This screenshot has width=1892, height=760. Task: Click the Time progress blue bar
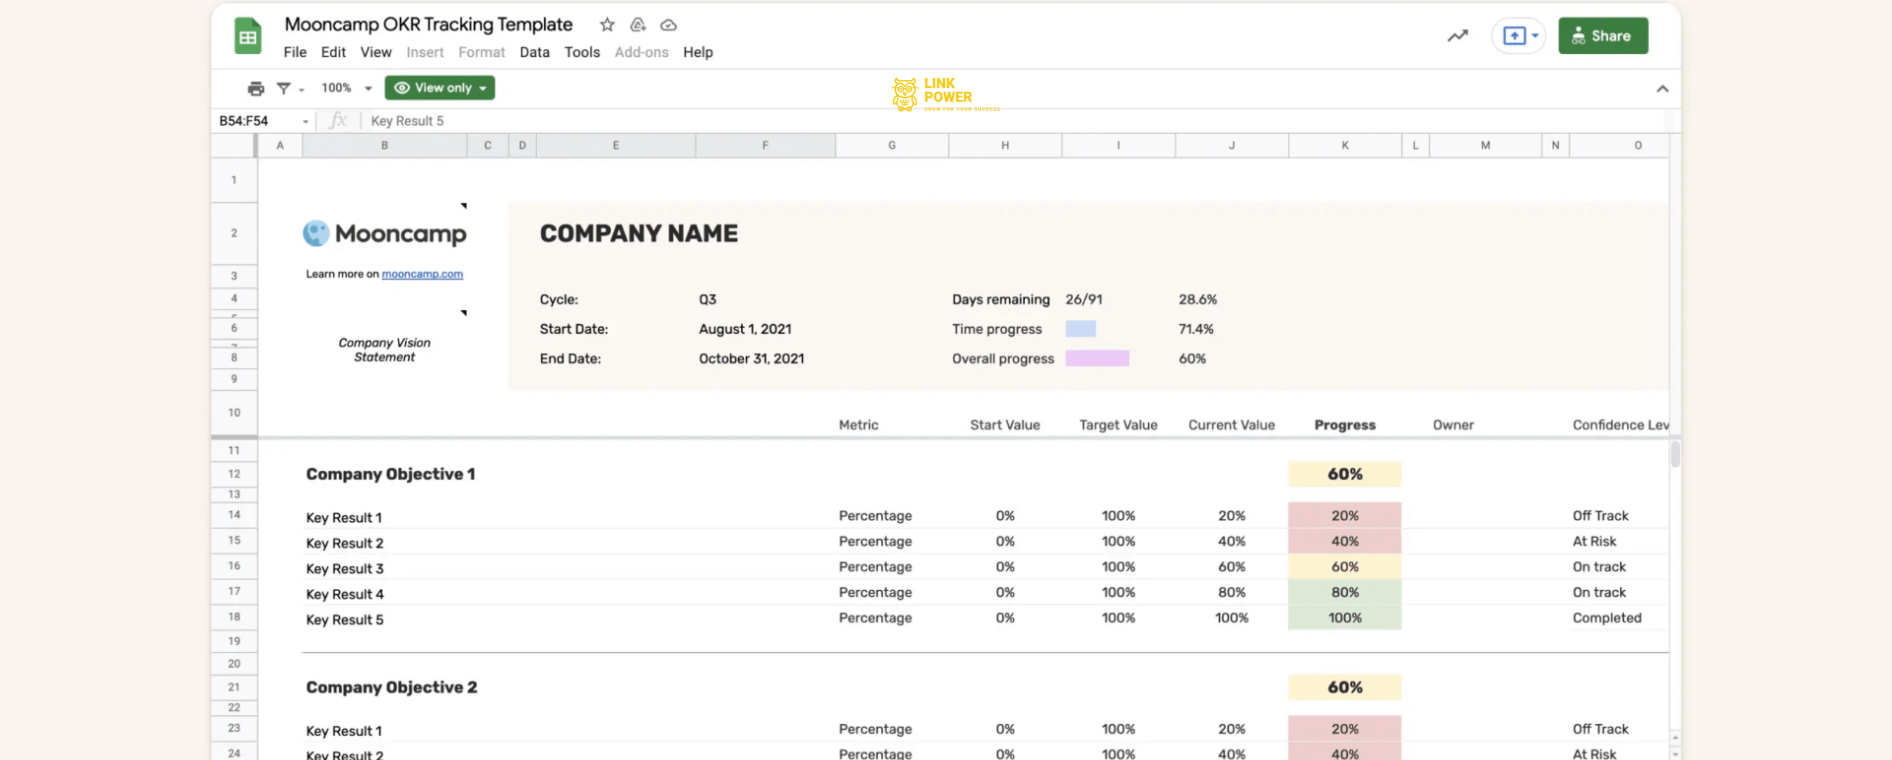pyautogui.click(x=1080, y=329)
